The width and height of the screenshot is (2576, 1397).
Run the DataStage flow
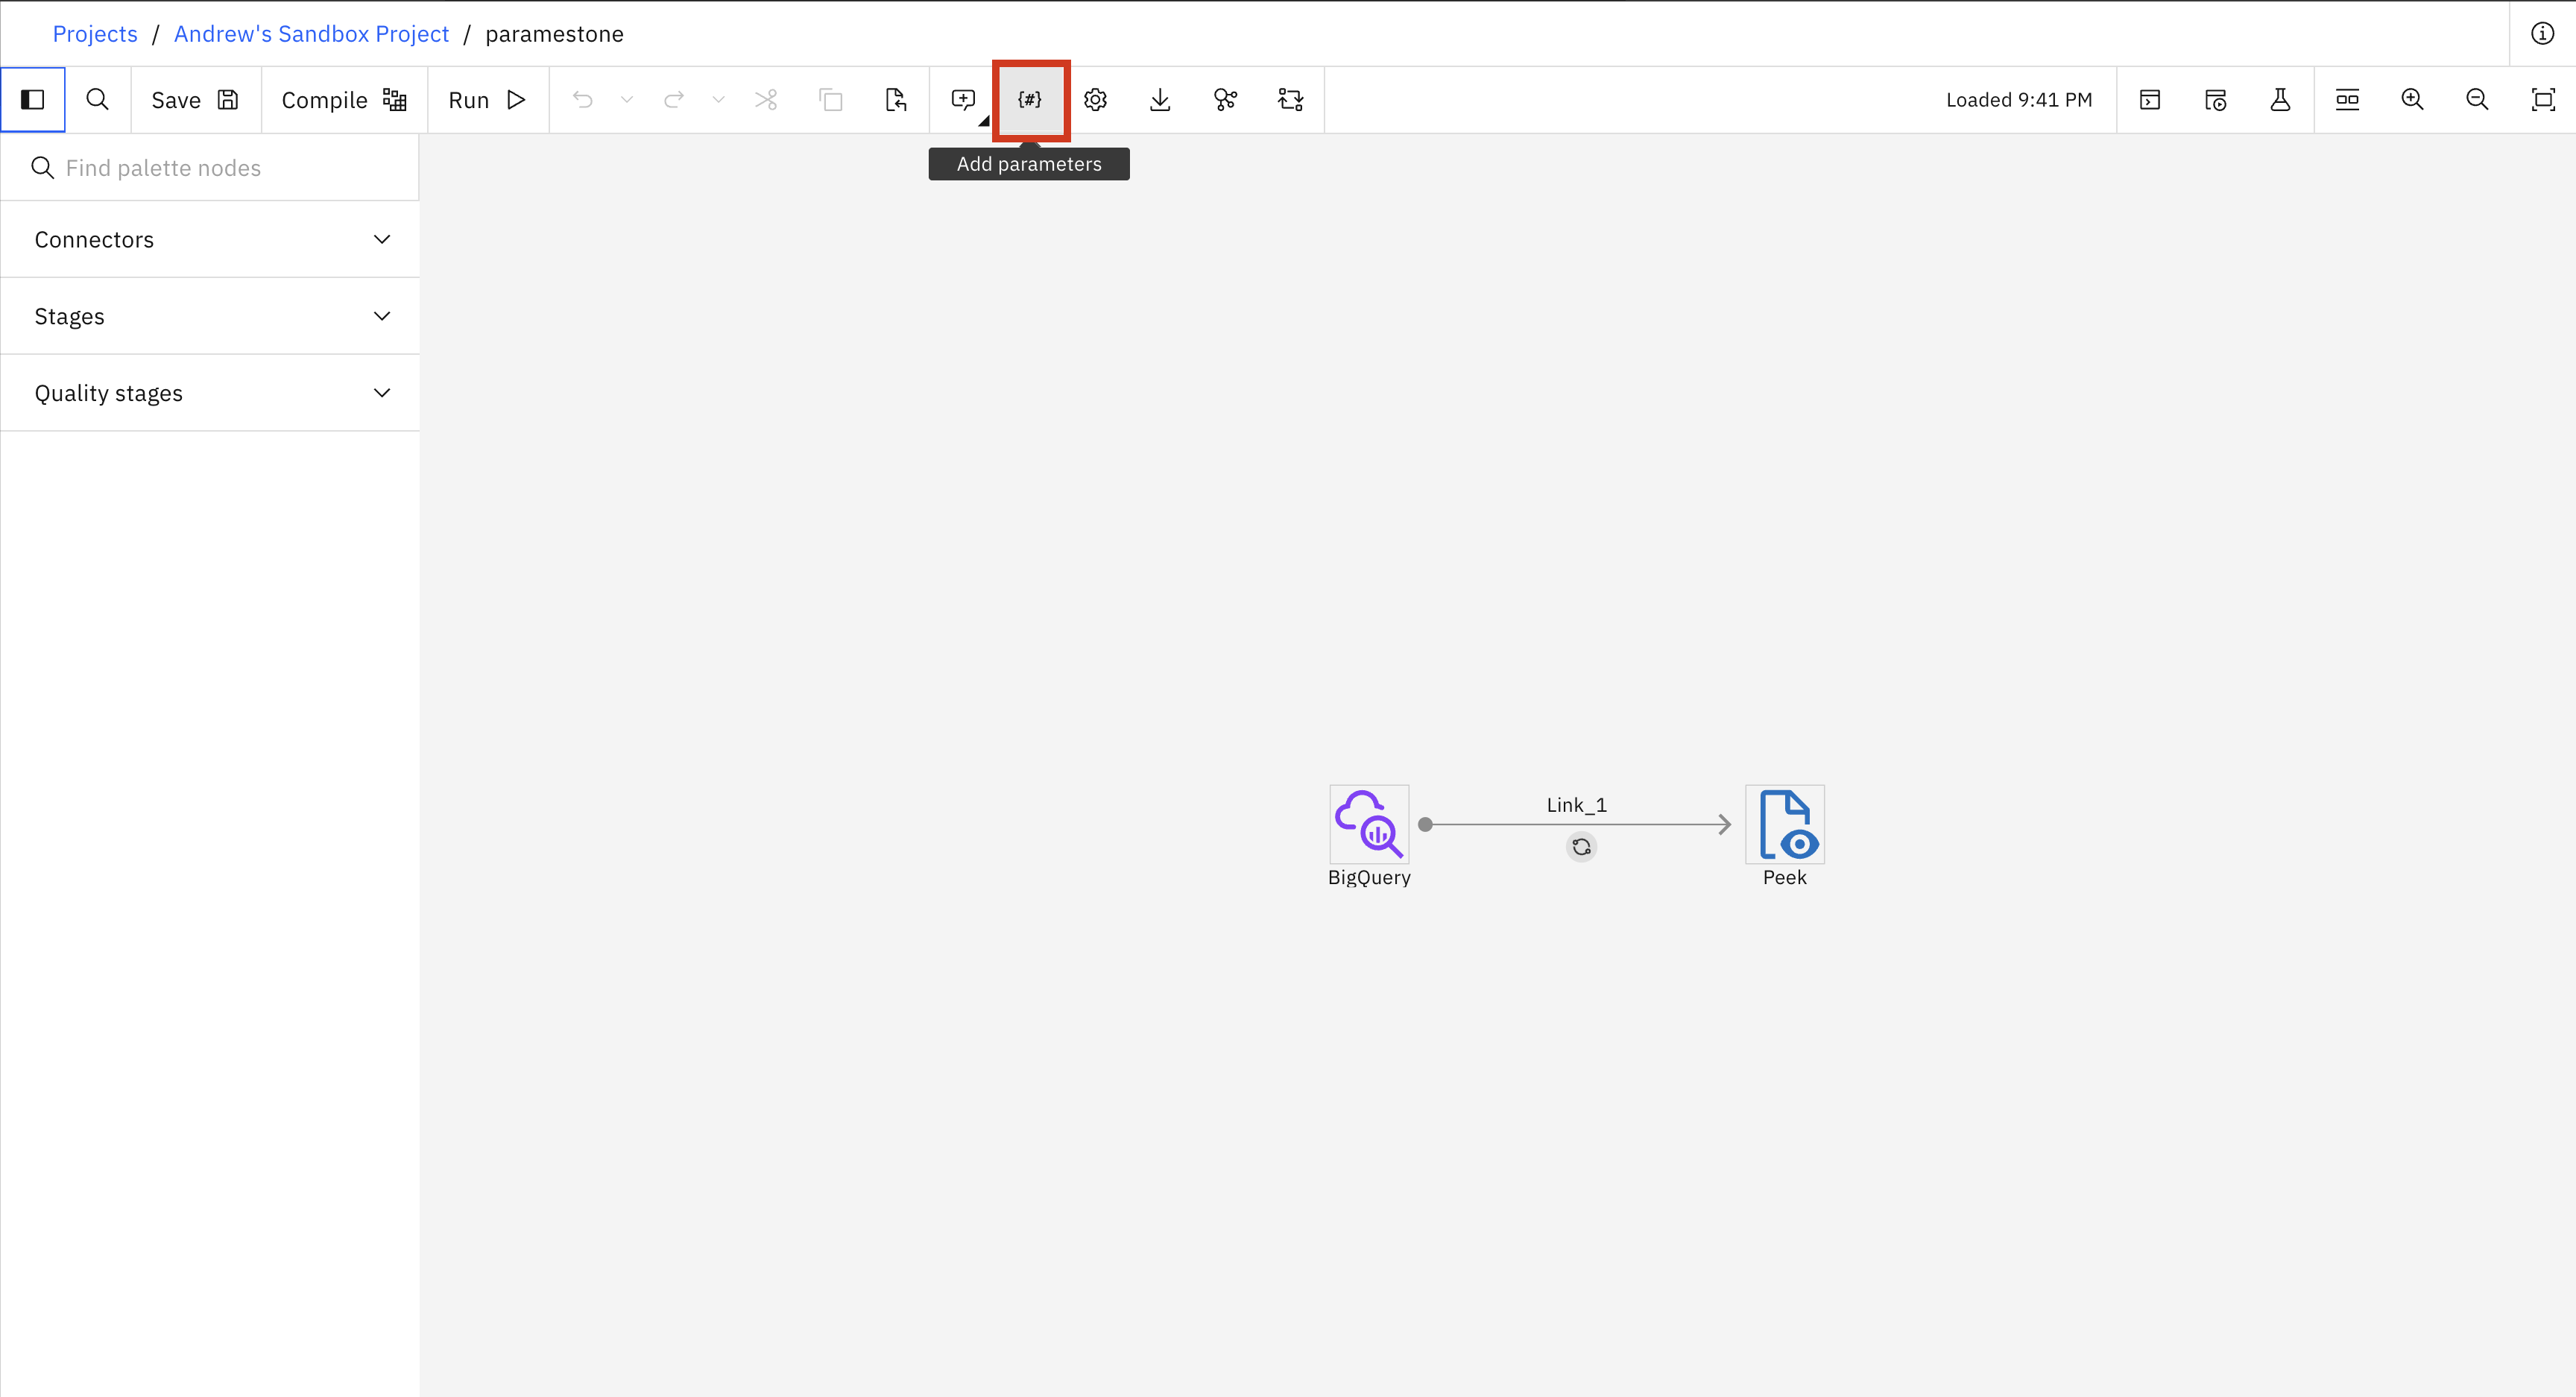click(x=487, y=100)
